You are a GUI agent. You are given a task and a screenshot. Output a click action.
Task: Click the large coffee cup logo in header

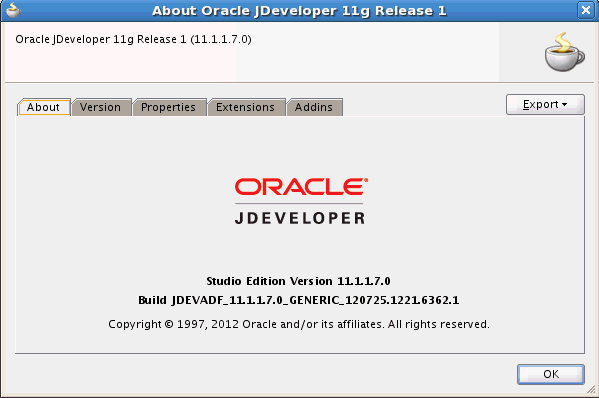(x=564, y=52)
